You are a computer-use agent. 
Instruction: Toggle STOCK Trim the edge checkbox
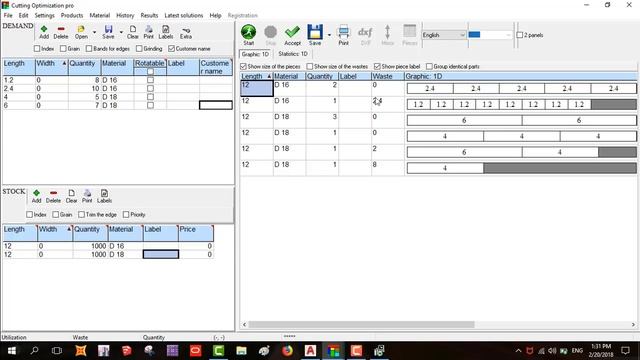coord(82,214)
